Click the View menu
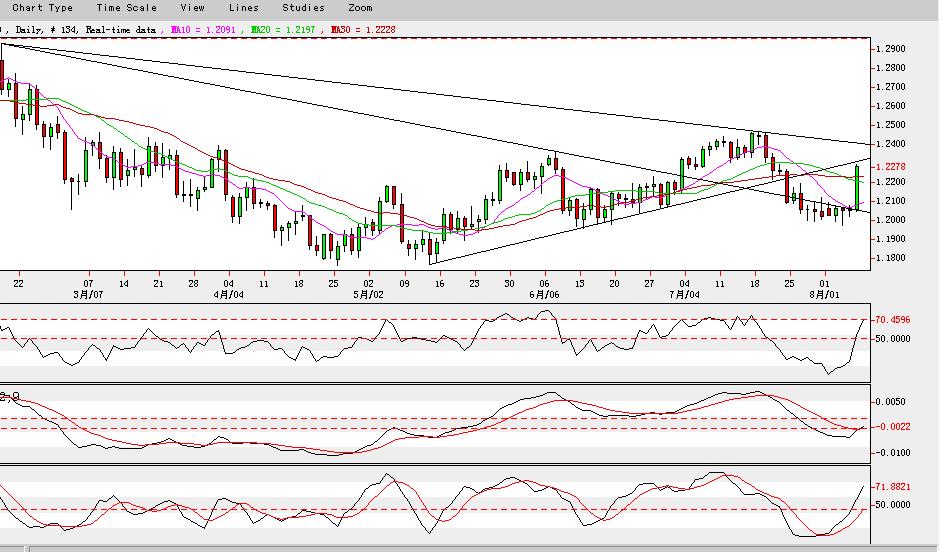Viewport: 940px width, 552px height. coord(192,8)
